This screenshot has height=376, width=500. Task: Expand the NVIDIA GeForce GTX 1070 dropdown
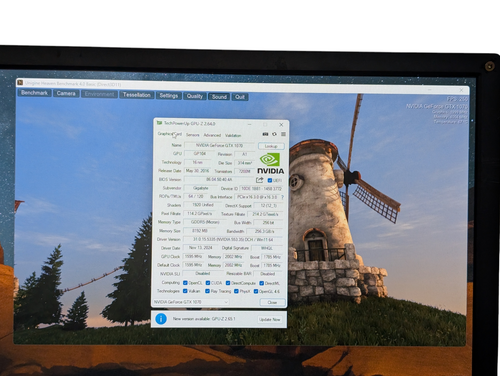coord(191,302)
